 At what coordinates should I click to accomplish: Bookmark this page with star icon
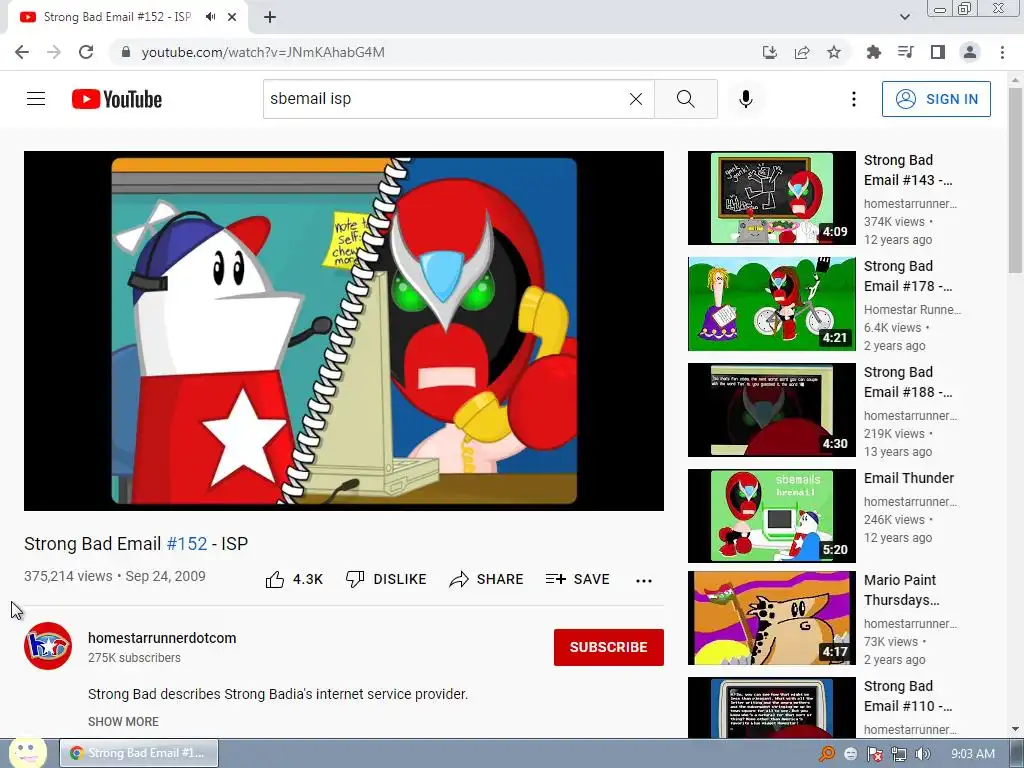point(834,52)
